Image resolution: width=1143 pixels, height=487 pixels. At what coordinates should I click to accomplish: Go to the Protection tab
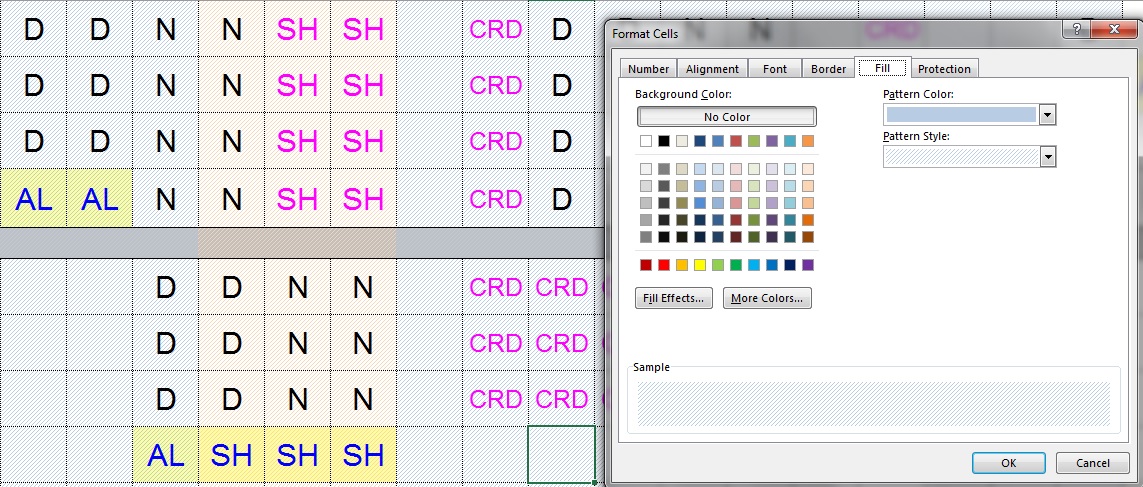(944, 69)
